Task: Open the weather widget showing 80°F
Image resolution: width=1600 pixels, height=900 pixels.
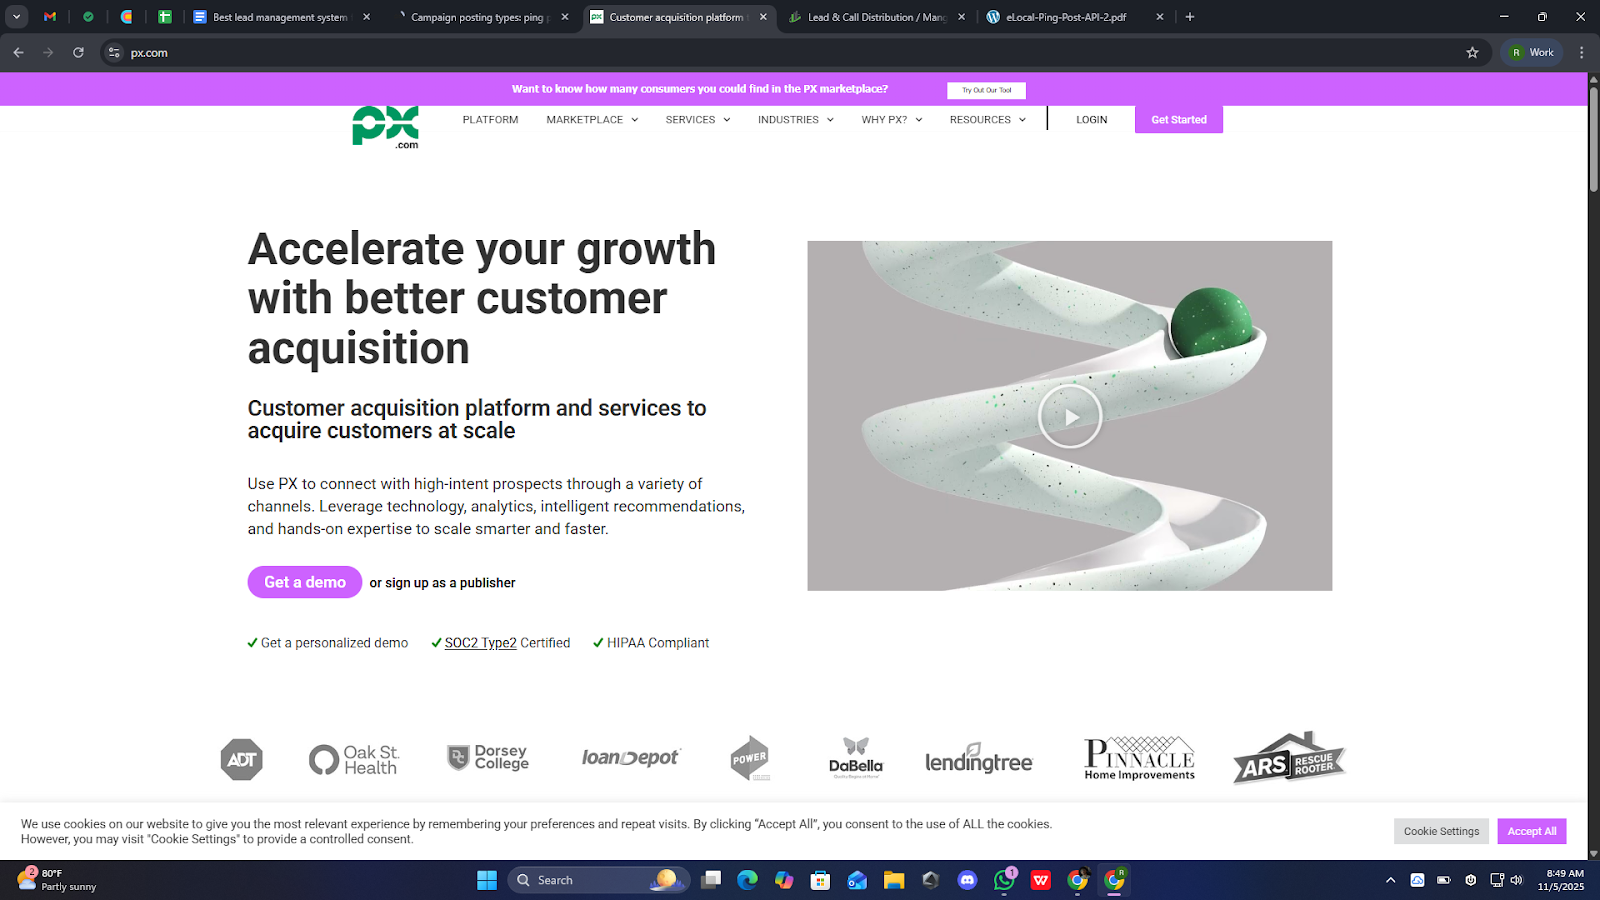Action: pos(57,880)
